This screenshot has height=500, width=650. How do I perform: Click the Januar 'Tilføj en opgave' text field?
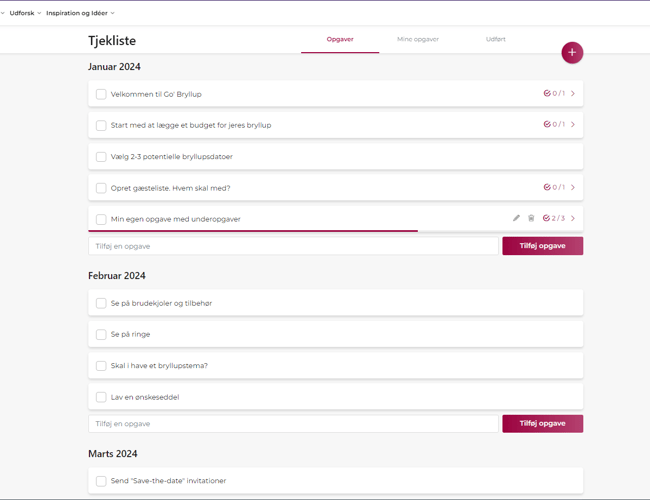(x=293, y=246)
